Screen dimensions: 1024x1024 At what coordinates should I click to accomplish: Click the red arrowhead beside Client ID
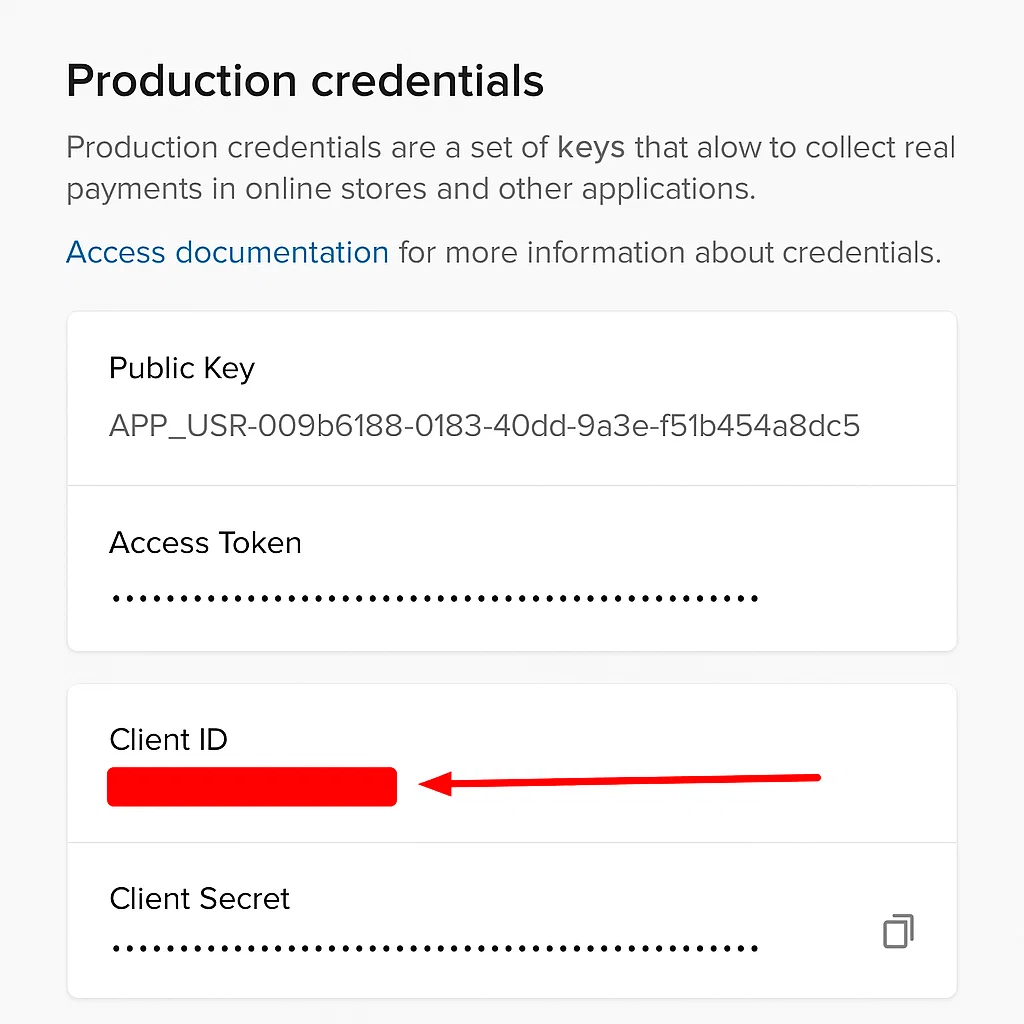pyautogui.click(x=436, y=785)
